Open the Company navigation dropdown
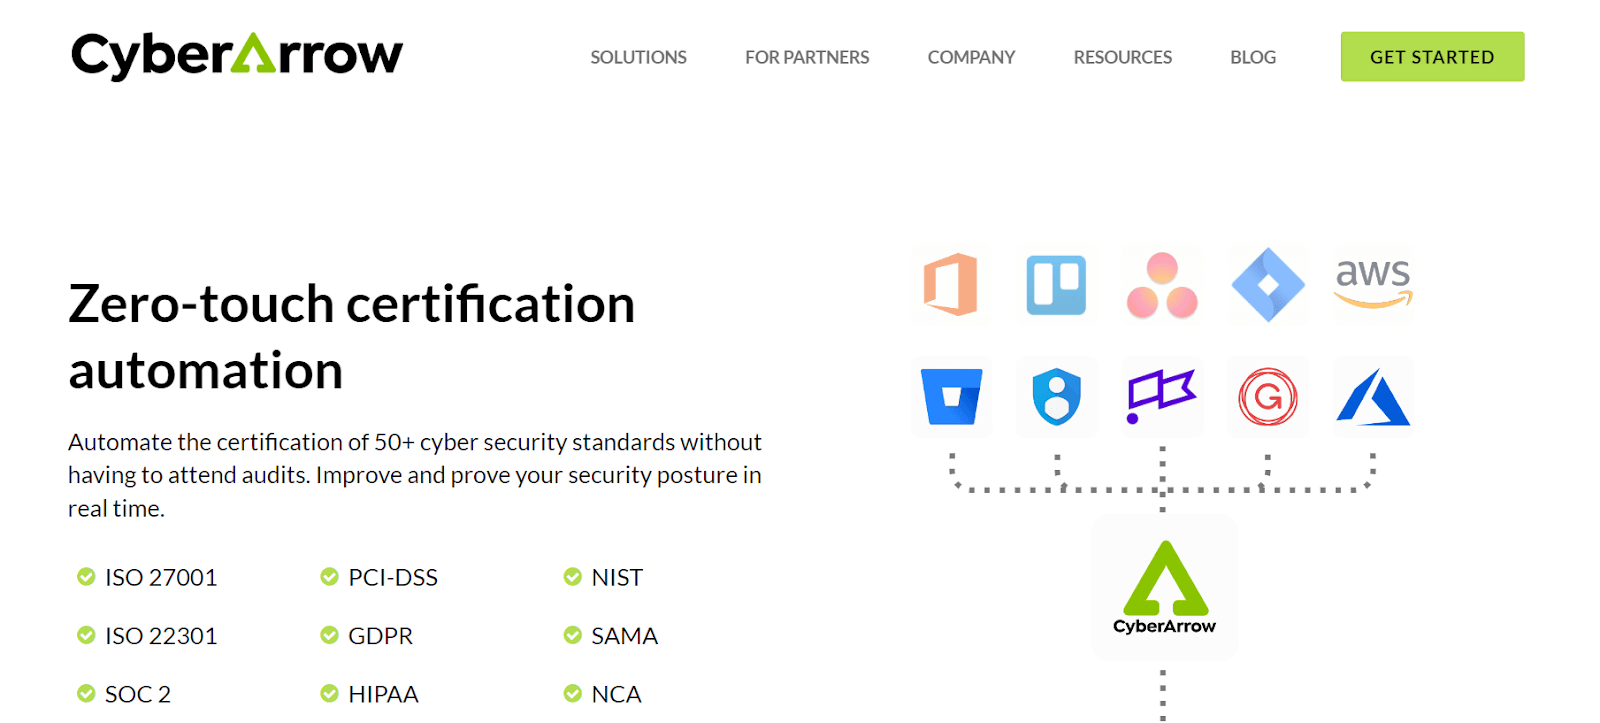Viewport: 1600px width, 723px height. (971, 57)
